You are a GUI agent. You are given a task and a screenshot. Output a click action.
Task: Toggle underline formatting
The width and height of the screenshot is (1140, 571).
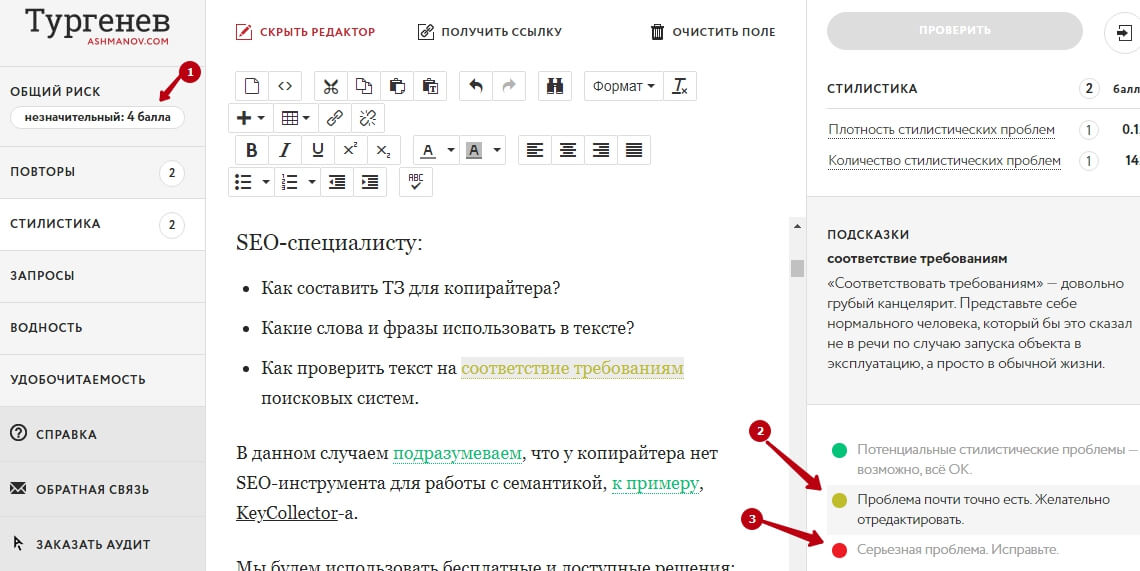[x=318, y=150]
